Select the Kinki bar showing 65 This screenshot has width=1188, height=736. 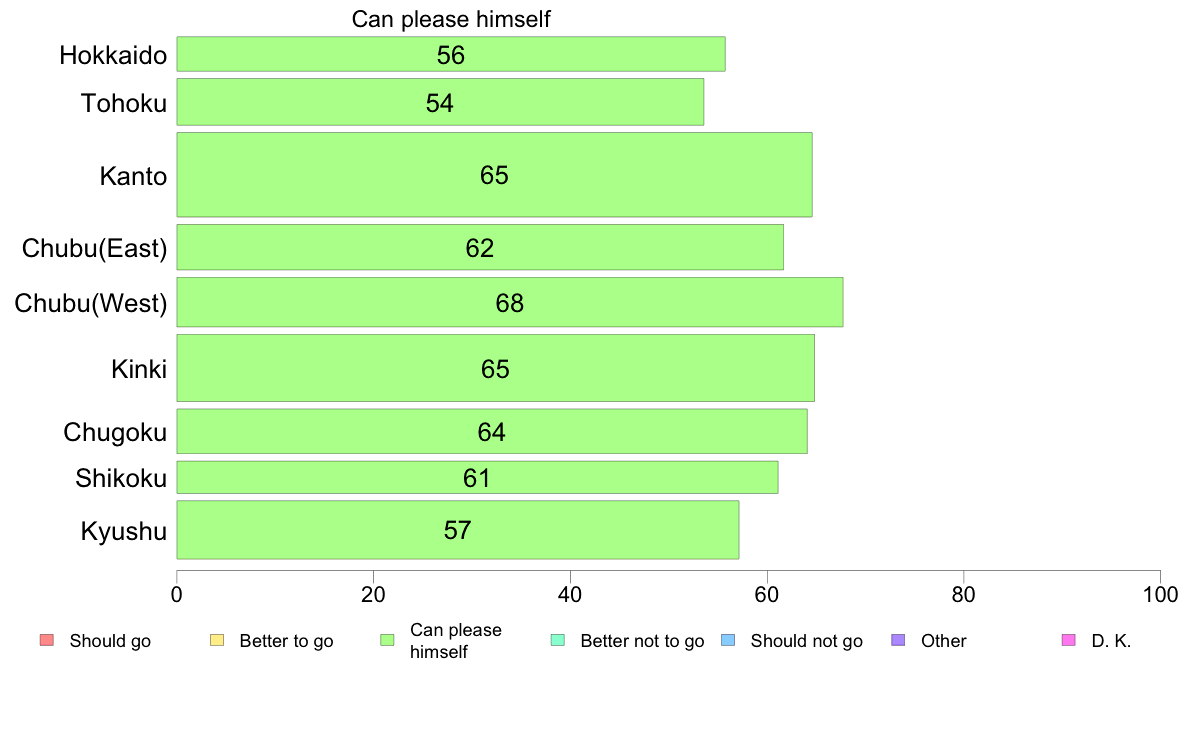click(x=496, y=368)
